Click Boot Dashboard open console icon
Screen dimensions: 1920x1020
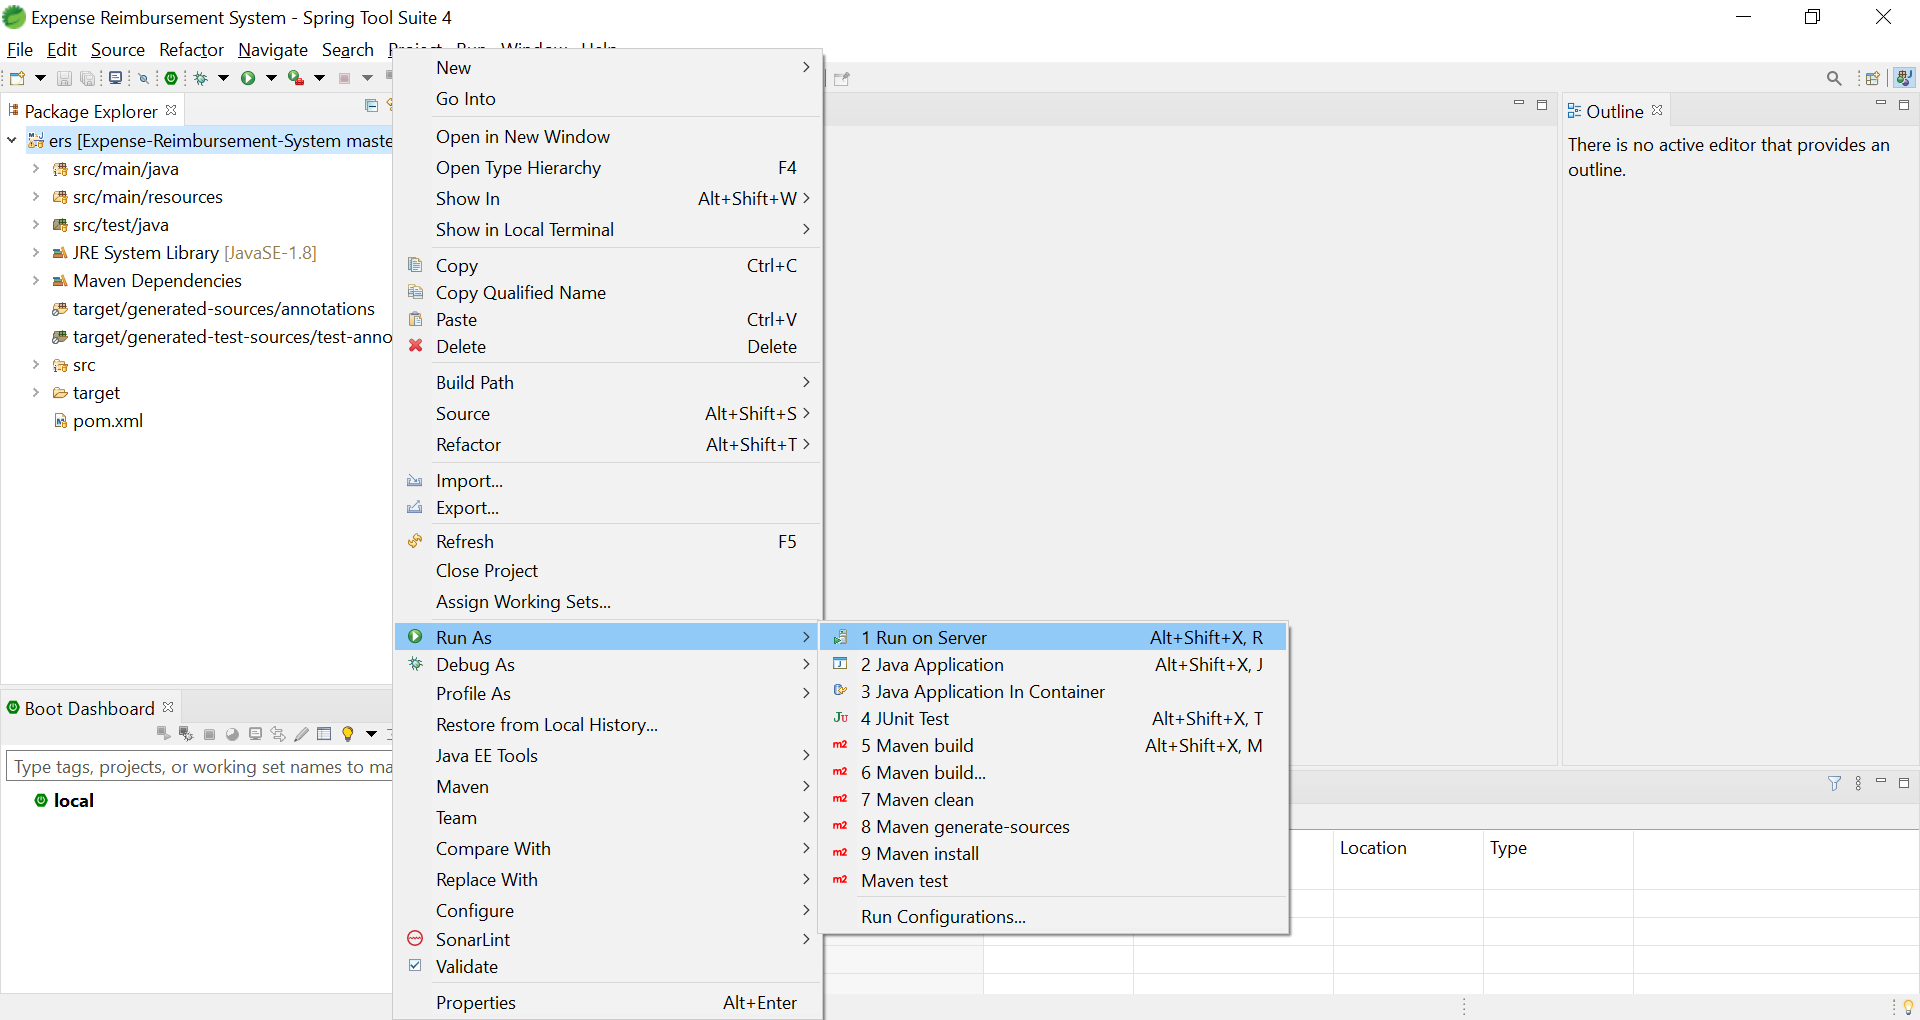[255, 734]
